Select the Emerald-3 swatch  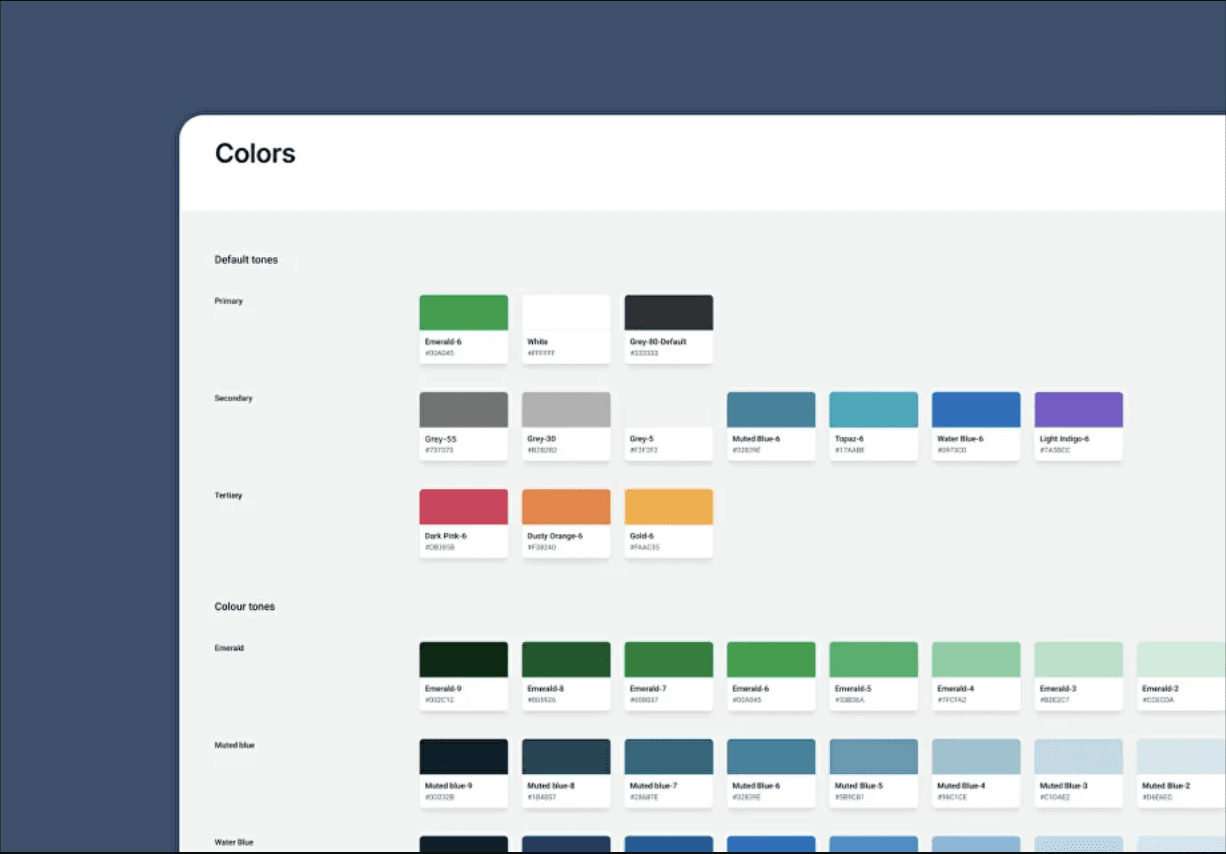pyautogui.click(x=1078, y=676)
